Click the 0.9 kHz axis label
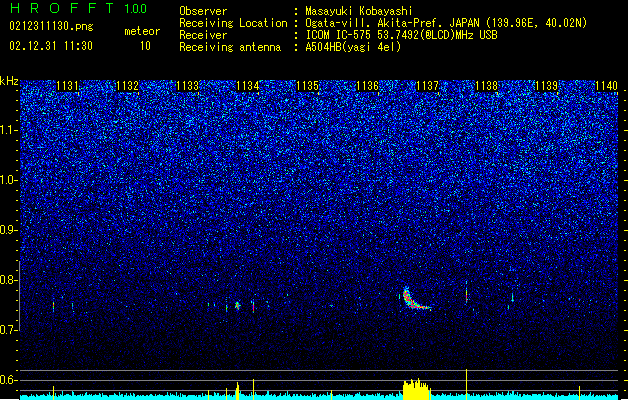The height and width of the screenshot is (400, 629). click(9, 230)
